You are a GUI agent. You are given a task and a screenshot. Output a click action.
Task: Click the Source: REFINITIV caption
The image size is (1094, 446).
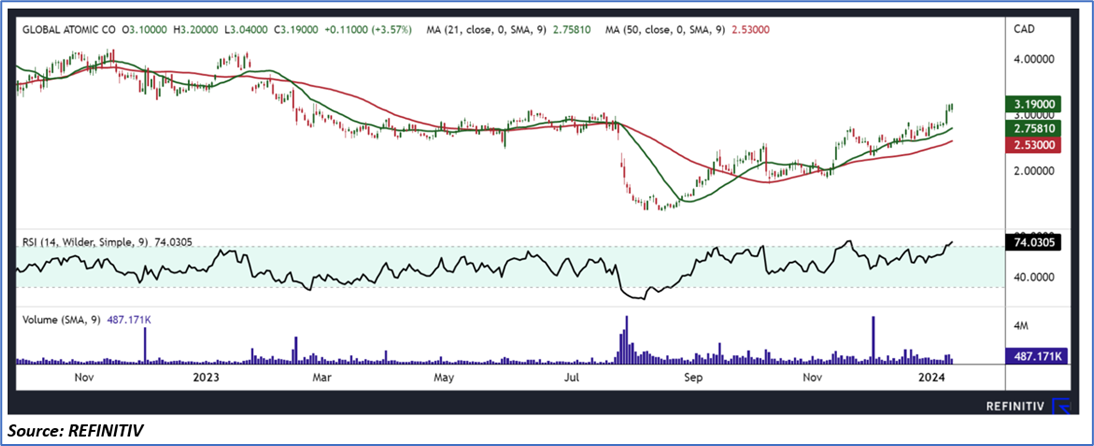pyautogui.click(x=75, y=432)
